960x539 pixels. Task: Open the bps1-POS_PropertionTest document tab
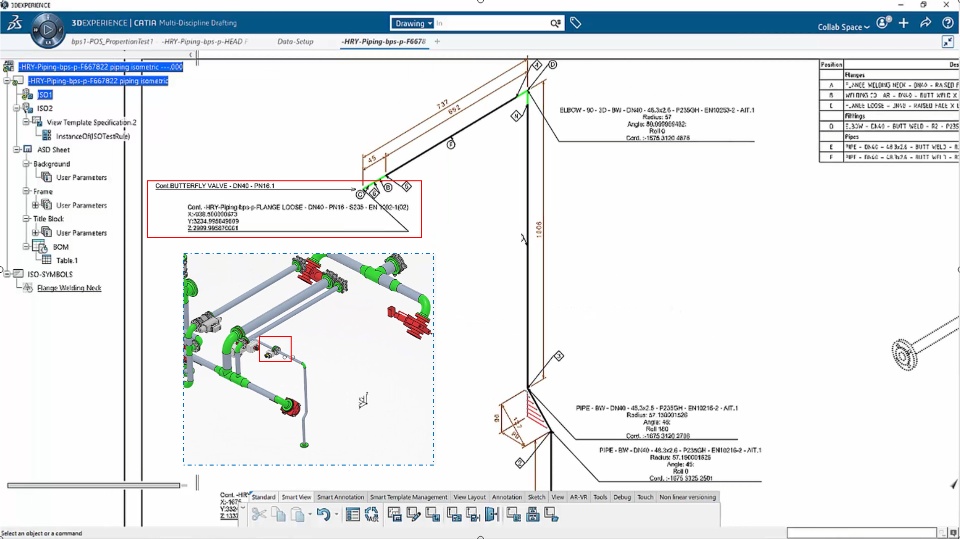tap(111, 42)
